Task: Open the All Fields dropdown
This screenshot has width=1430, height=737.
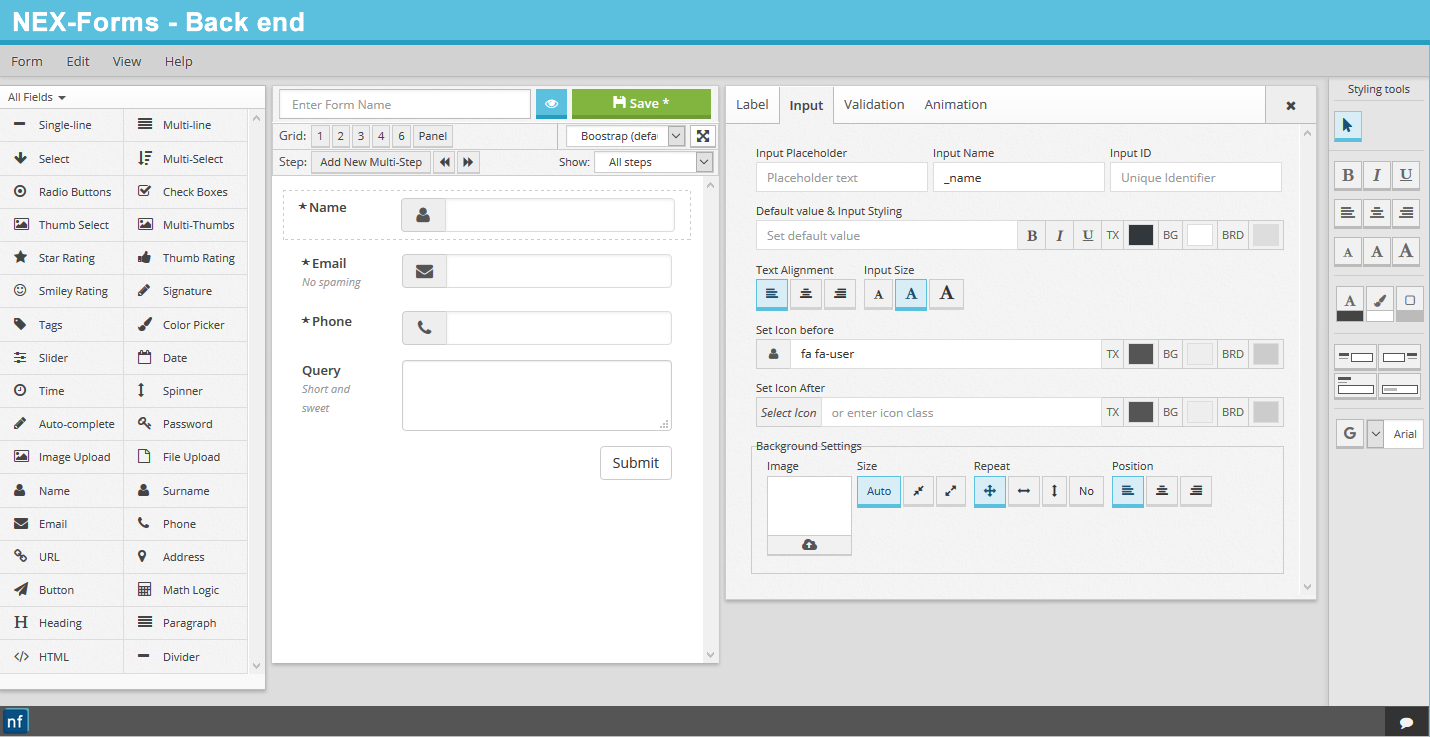Action: (37, 97)
